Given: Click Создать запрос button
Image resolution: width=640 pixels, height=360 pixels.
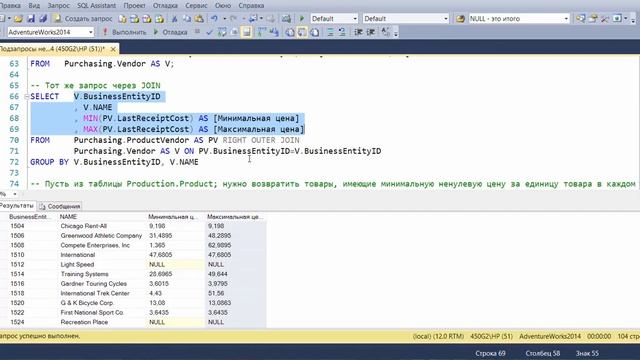Looking at the screenshot, I should [x=83, y=19].
